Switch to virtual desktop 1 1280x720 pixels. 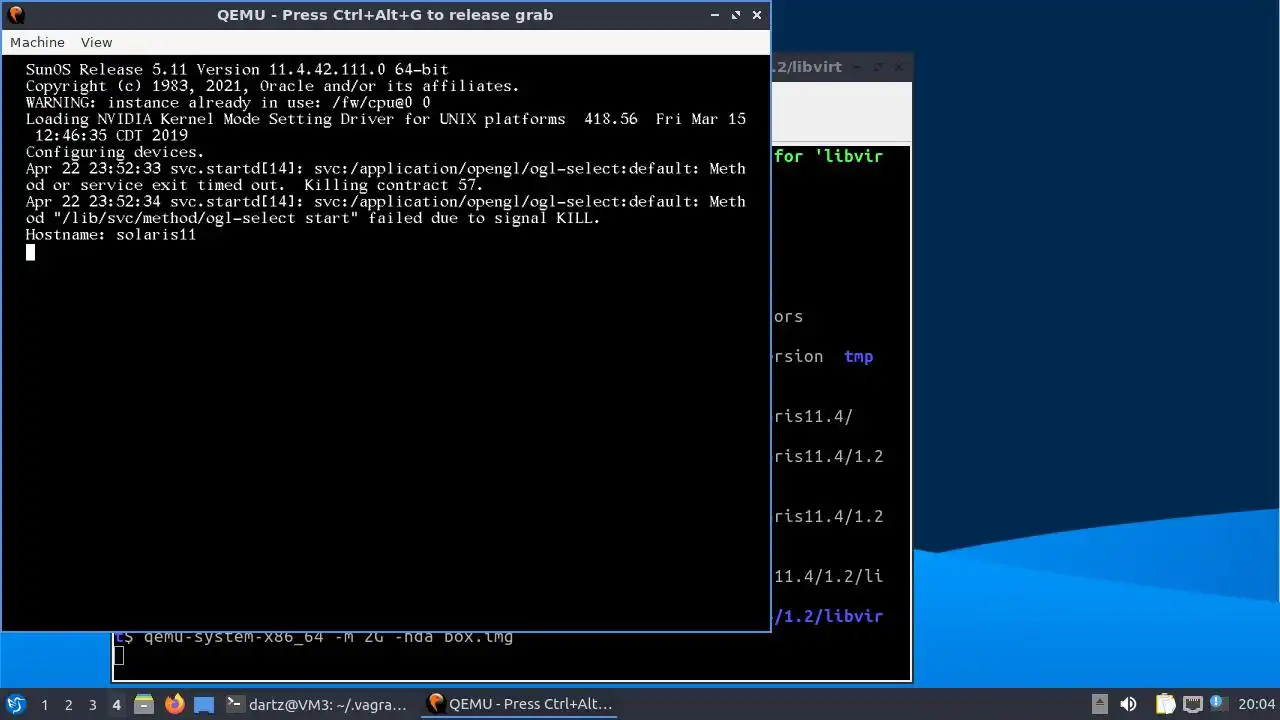(x=44, y=705)
